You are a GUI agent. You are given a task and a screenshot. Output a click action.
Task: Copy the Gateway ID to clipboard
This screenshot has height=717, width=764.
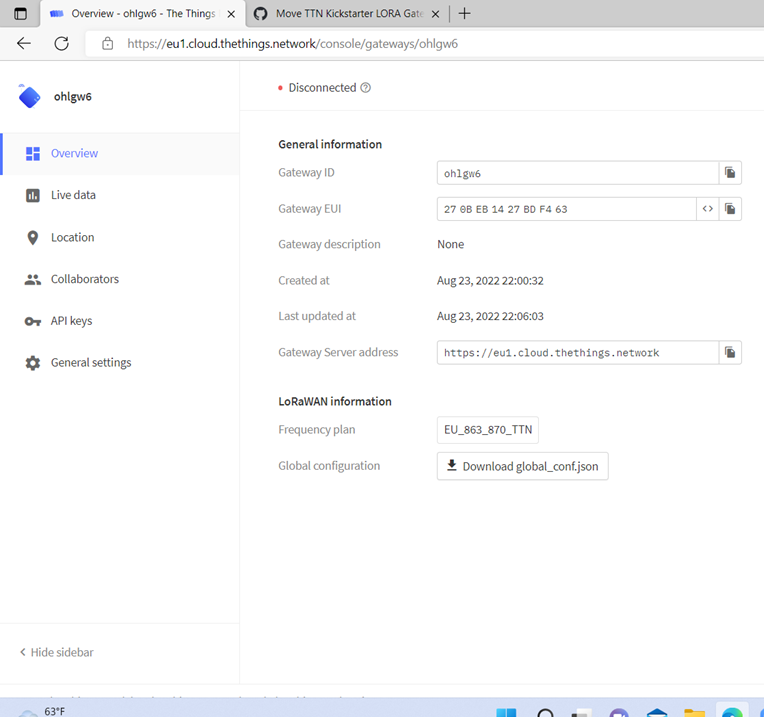[x=730, y=173]
